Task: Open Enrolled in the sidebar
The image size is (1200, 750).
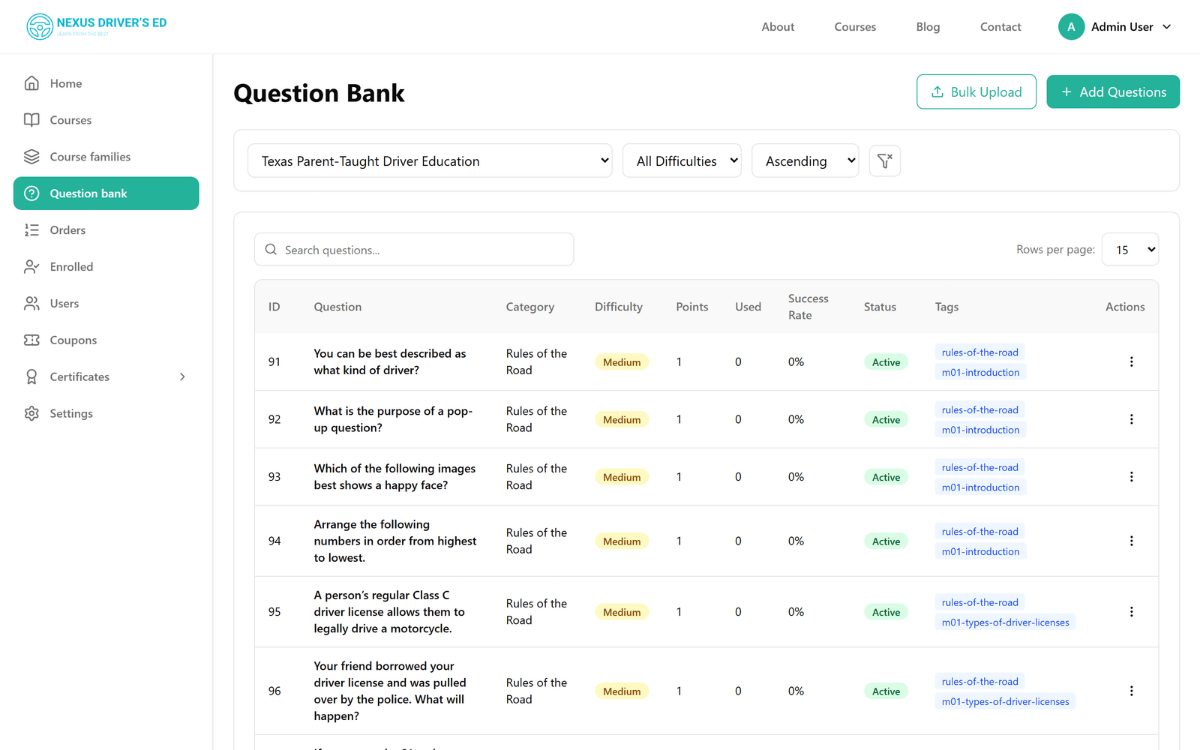Action: click(x=106, y=267)
